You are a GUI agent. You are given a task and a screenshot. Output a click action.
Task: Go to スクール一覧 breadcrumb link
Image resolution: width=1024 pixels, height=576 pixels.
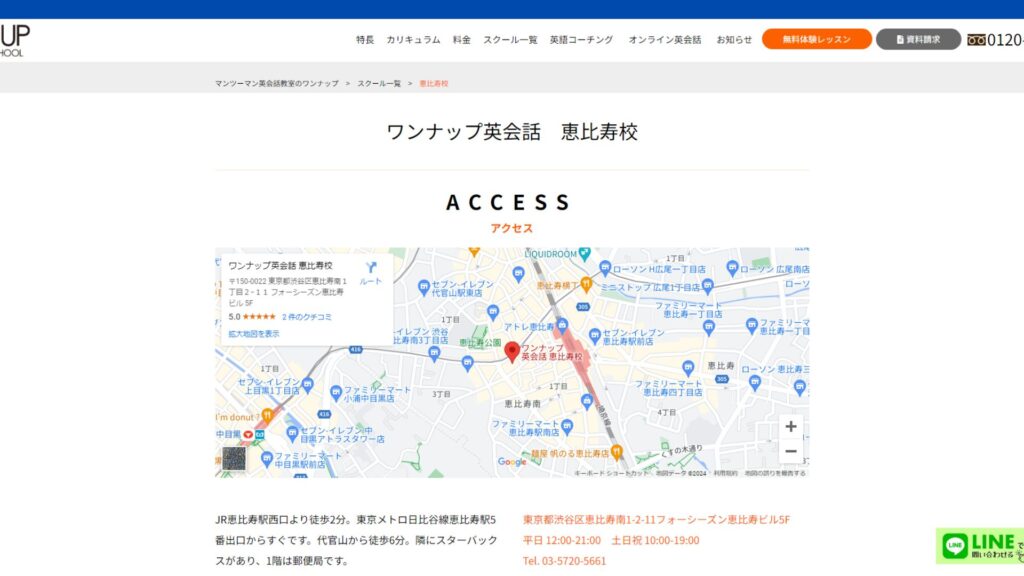[379, 84]
